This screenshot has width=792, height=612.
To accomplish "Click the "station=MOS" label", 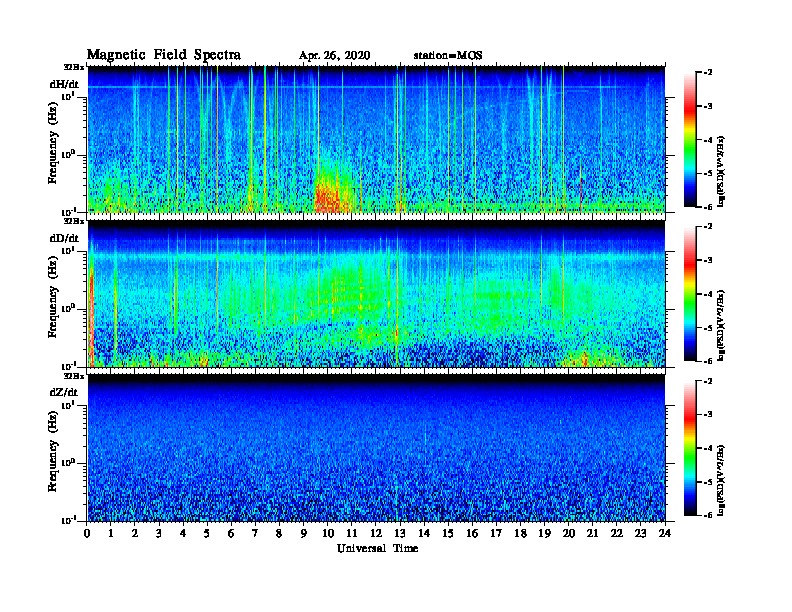I will point(448,56).
